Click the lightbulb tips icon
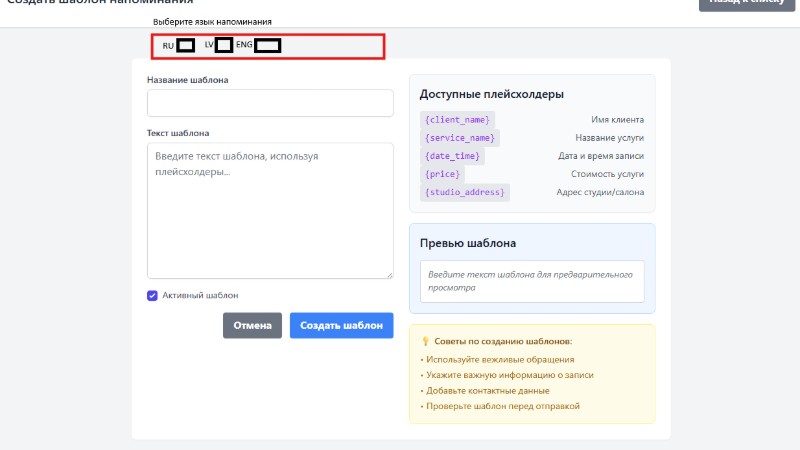 pyautogui.click(x=425, y=341)
